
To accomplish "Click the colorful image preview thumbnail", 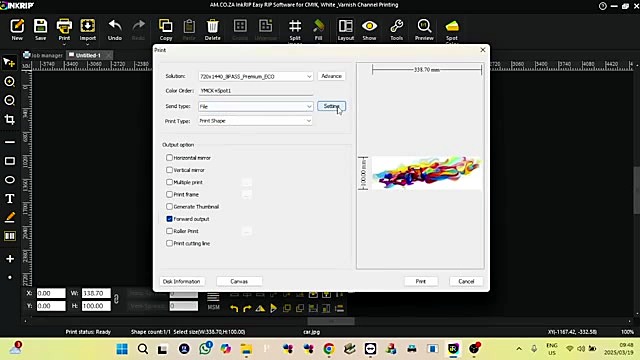I will [427, 173].
